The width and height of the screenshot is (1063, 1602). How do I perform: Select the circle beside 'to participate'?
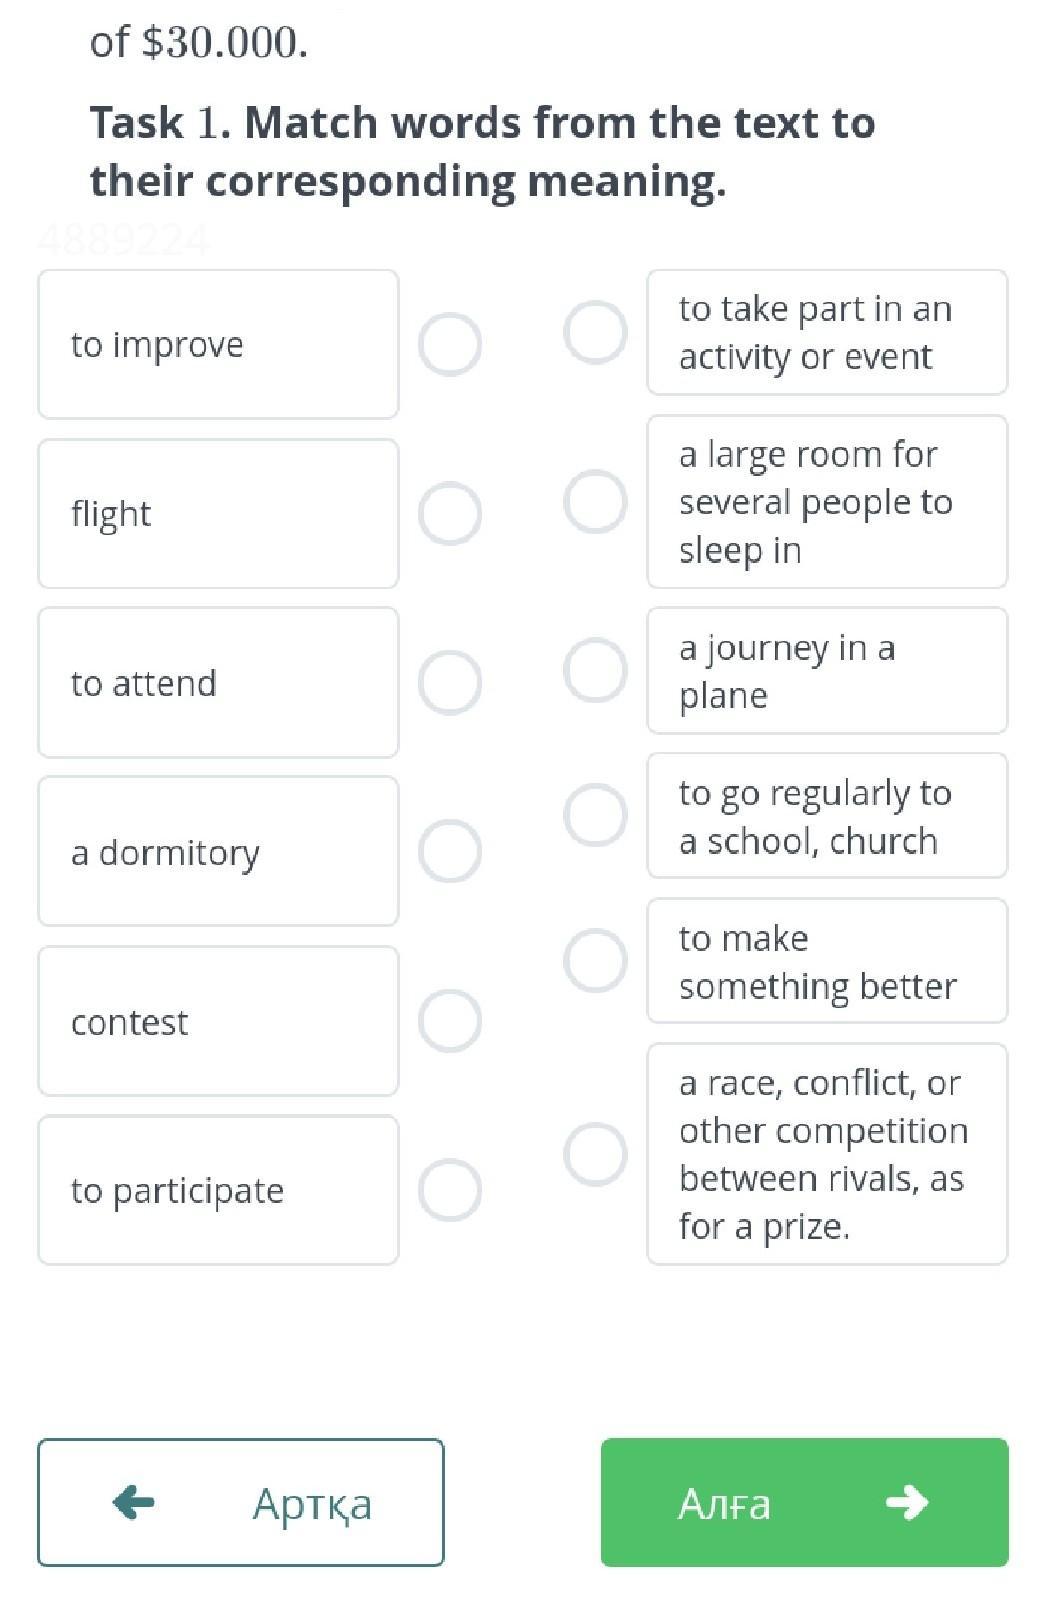pyautogui.click(x=450, y=1190)
